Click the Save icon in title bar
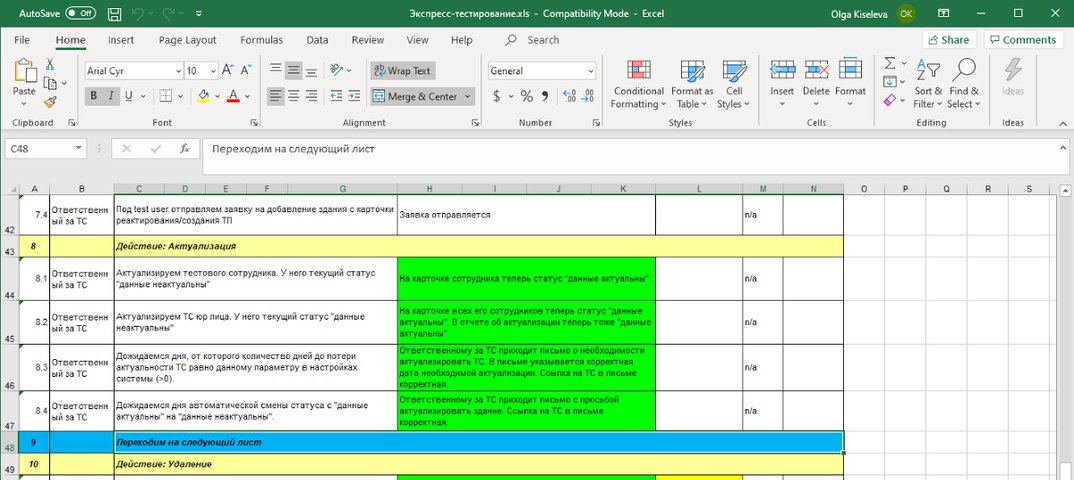Screen dimensions: 1074x480 coord(115,13)
